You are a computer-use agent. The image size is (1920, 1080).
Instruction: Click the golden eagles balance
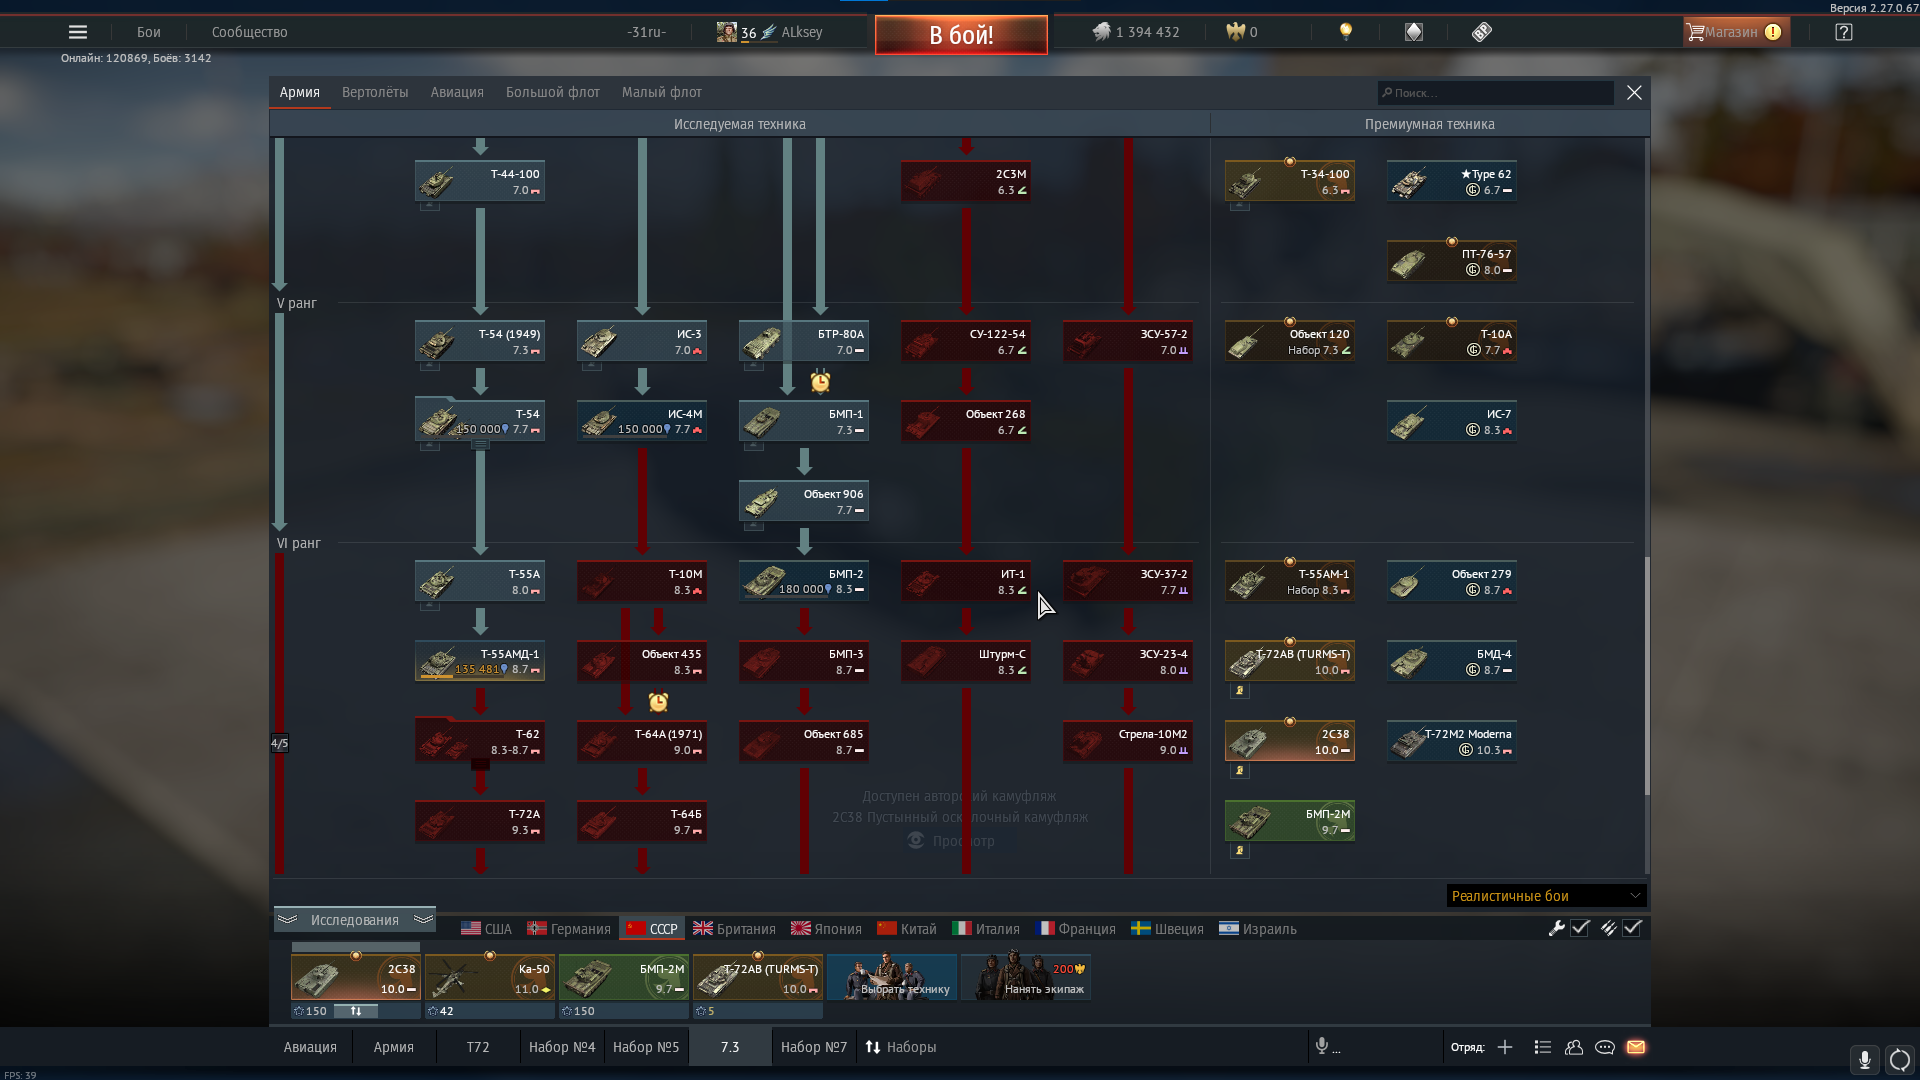(1242, 32)
